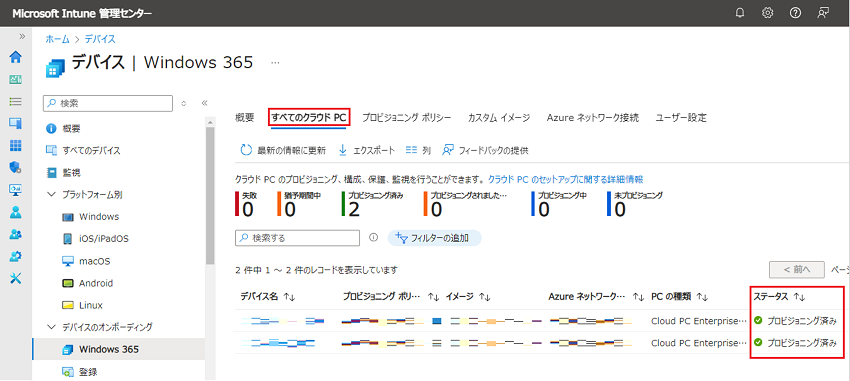Sort by イメージ column
The height and width of the screenshot is (381, 850).
(x=468, y=296)
